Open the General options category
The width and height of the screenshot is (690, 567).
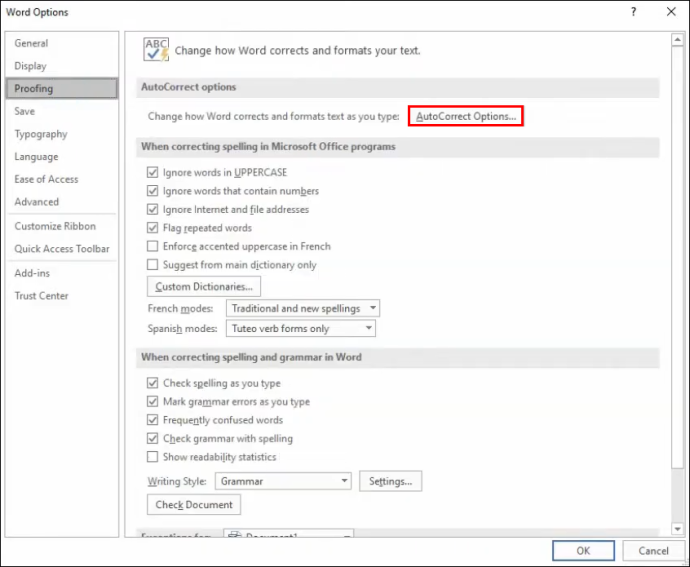click(x=31, y=43)
